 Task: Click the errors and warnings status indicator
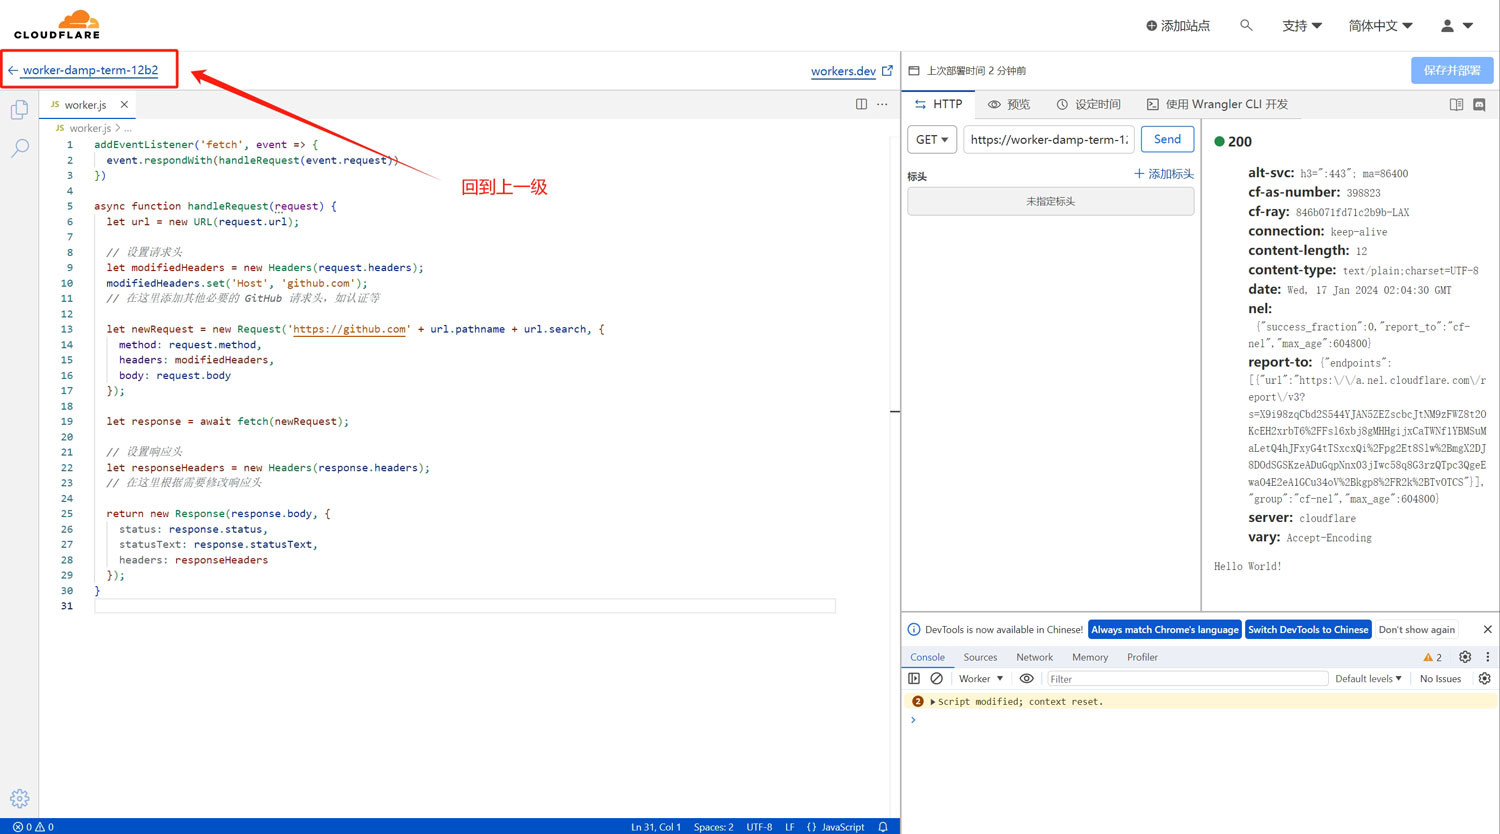[33, 827]
